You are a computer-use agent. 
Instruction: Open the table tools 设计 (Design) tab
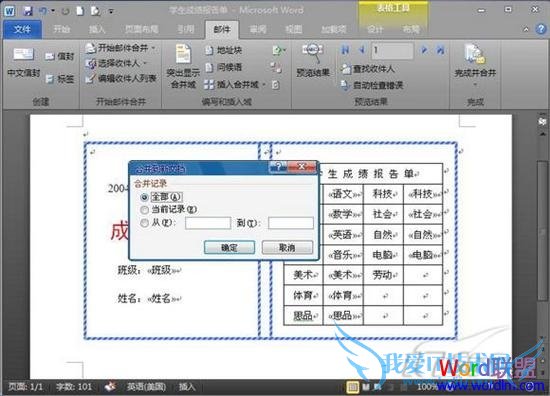point(375,29)
